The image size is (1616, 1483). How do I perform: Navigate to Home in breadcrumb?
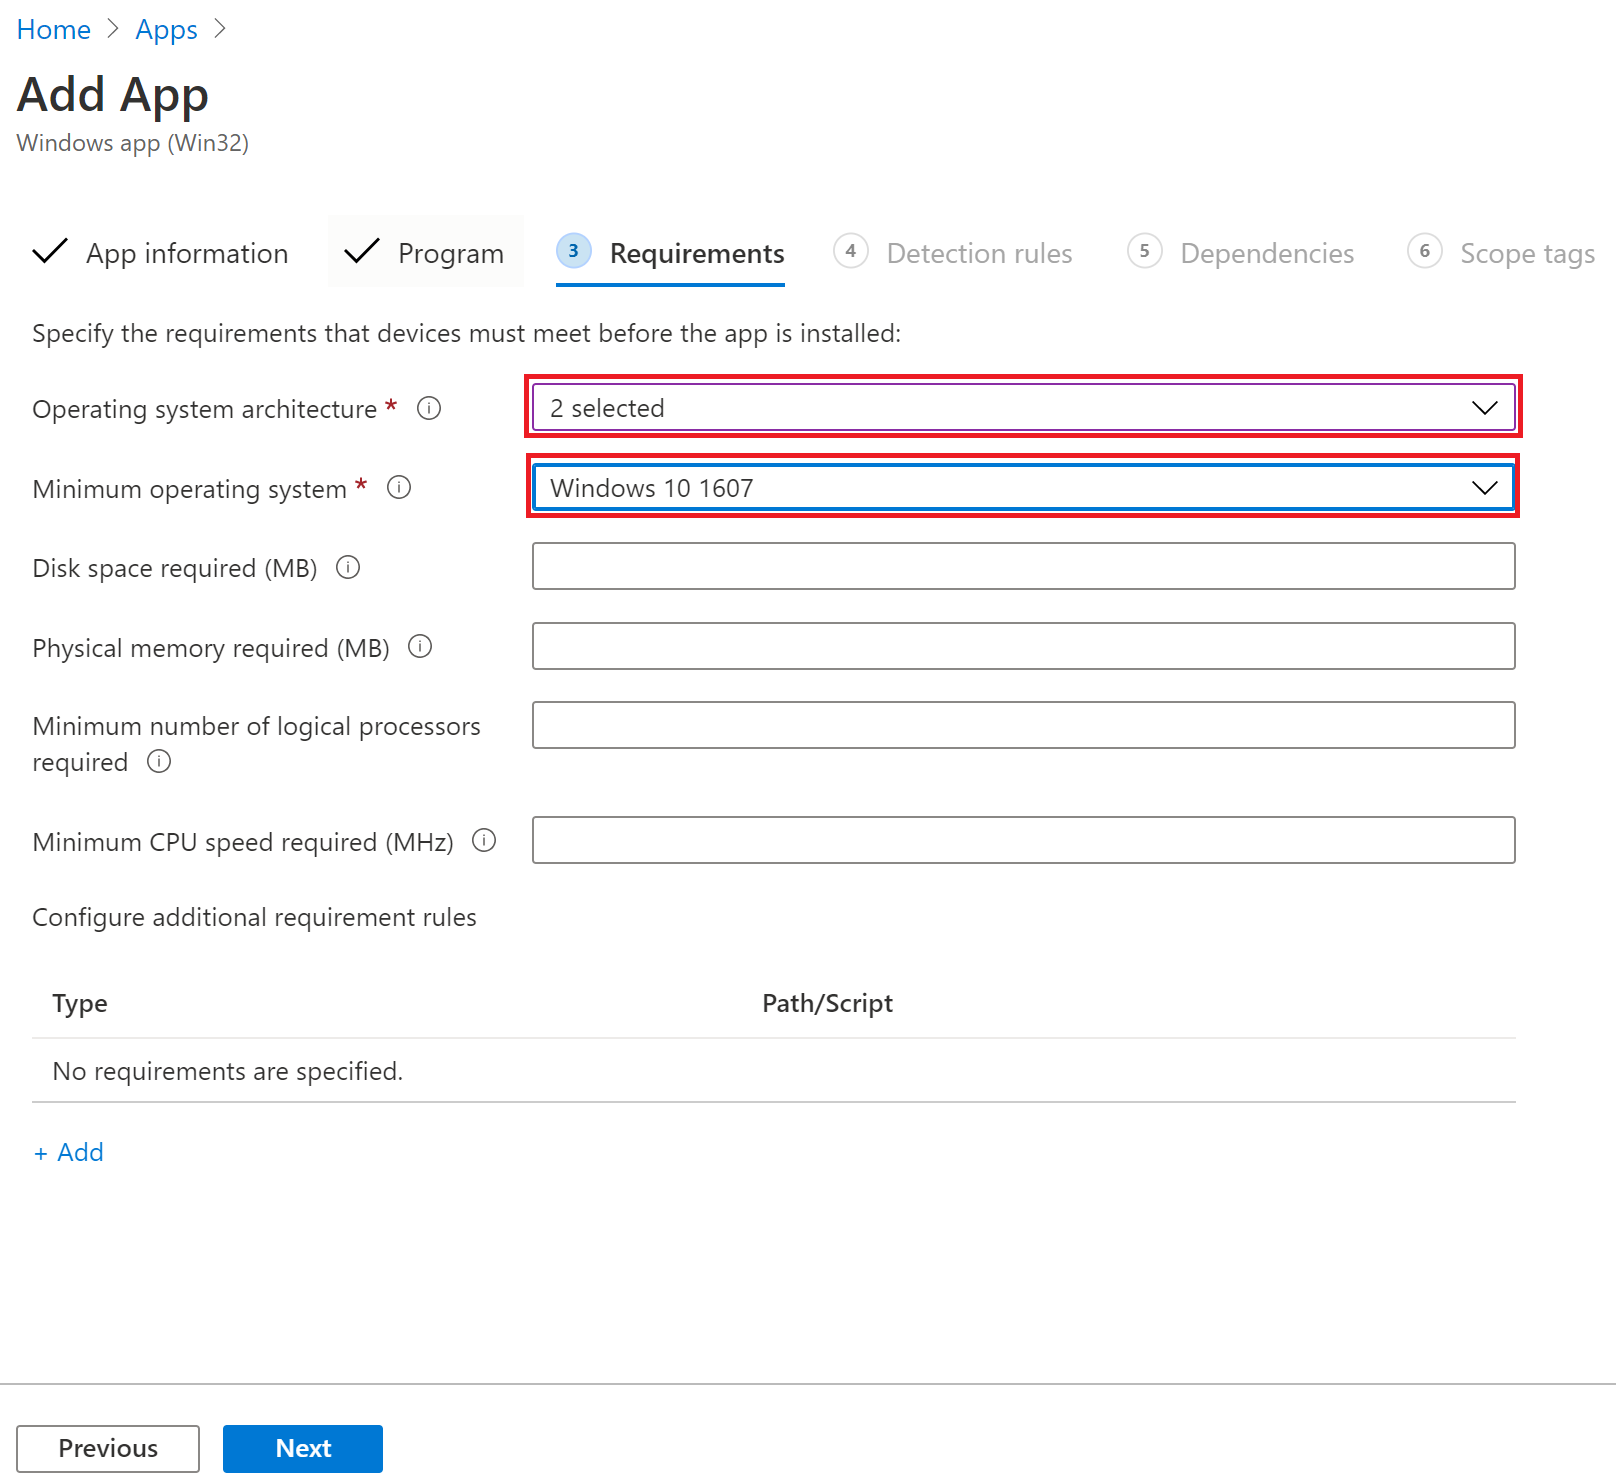tap(54, 30)
